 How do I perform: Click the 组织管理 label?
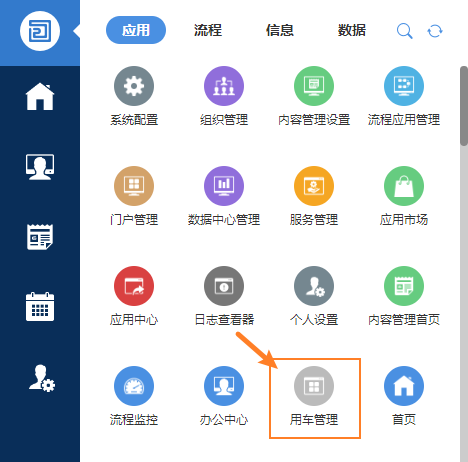pos(224,120)
